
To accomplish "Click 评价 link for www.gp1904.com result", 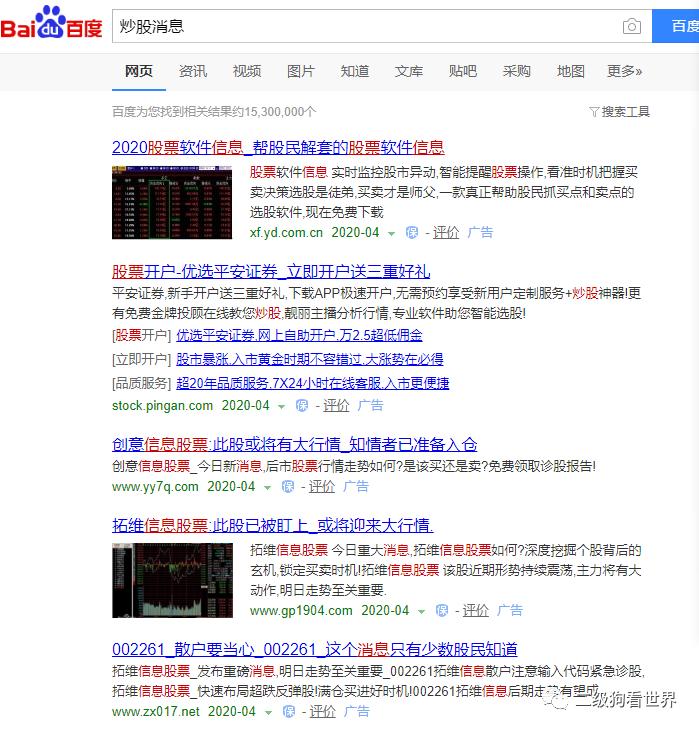I will click(x=475, y=610).
